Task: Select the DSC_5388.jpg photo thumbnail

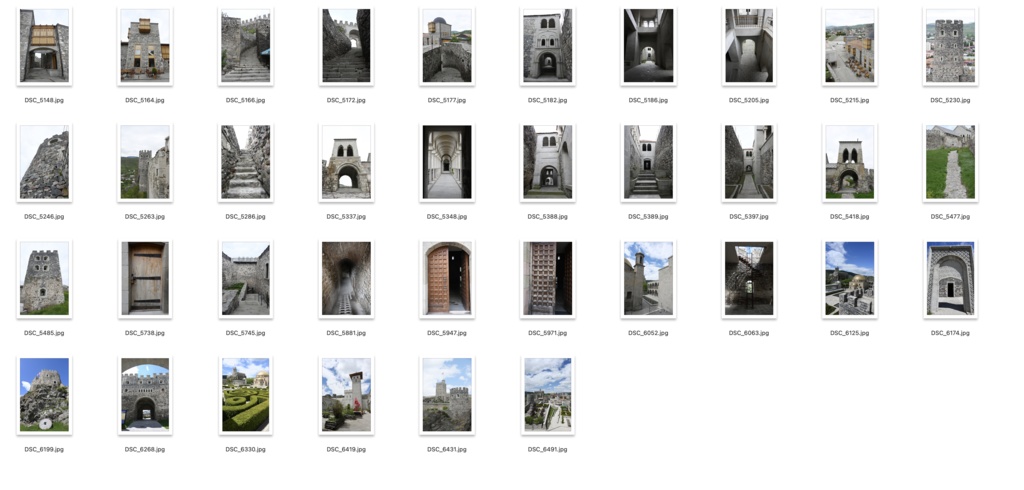Action: [547, 162]
